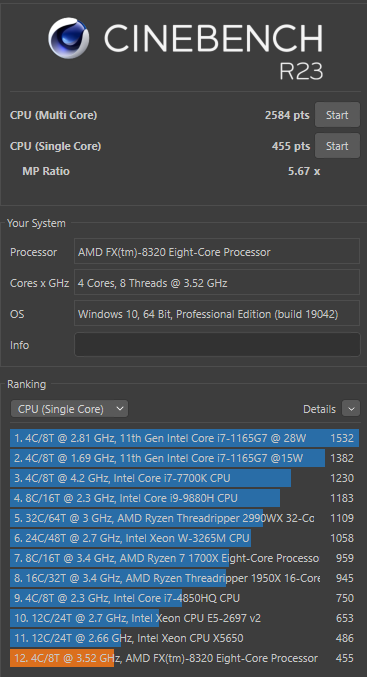
Task: Start the CPU Single Core benchmark
Action: click(x=337, y=146)
